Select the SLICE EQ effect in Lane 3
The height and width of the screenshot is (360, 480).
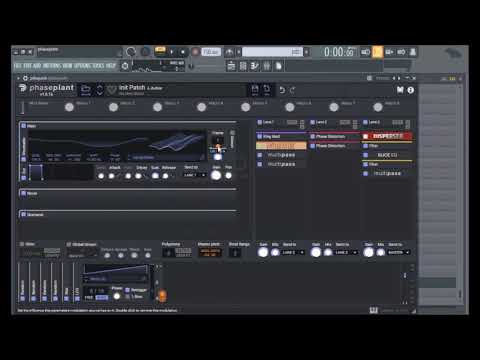pyautogui.click(x=387, y=155)
